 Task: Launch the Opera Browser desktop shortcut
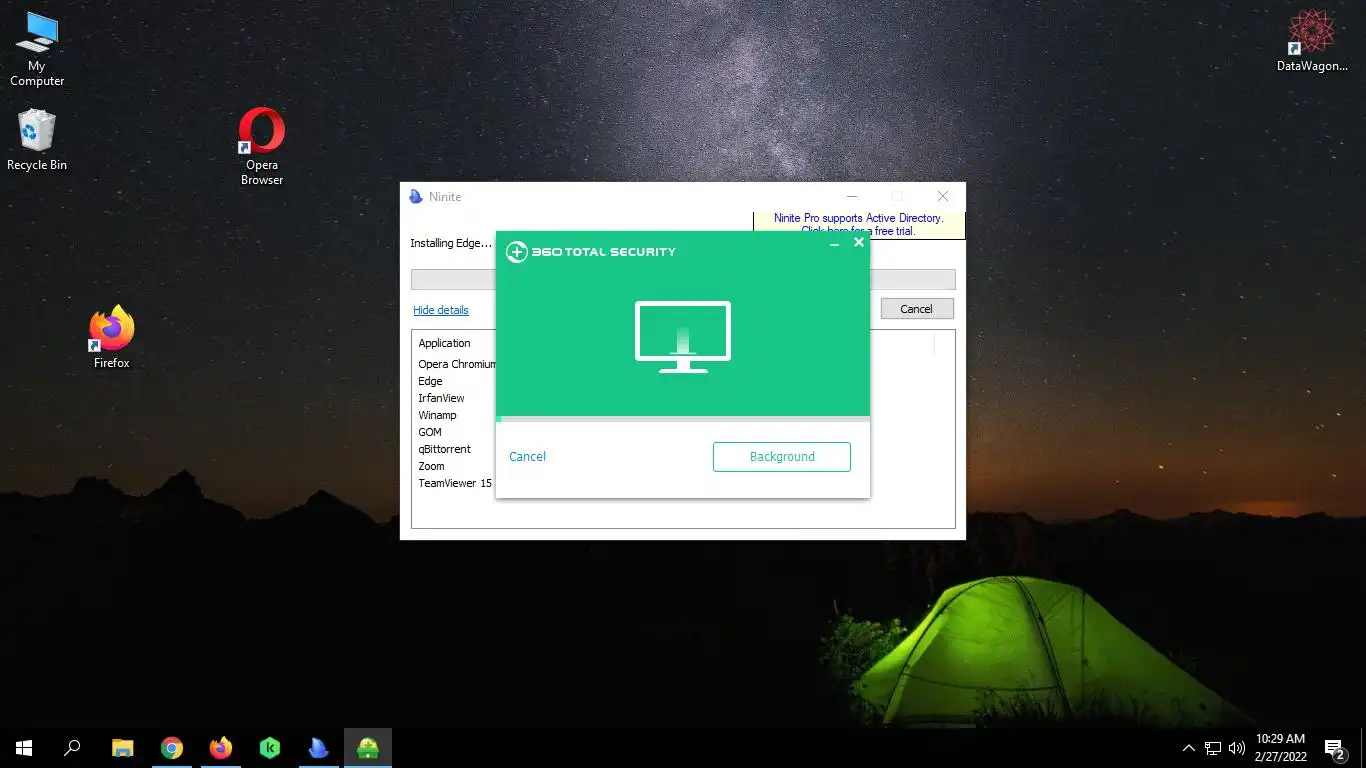click(262, 146)
